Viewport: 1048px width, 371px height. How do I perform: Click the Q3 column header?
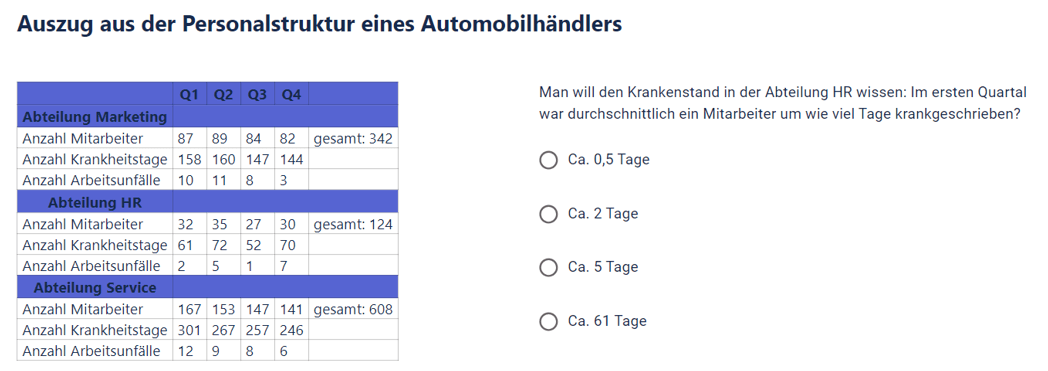click(x=258, y=96)
